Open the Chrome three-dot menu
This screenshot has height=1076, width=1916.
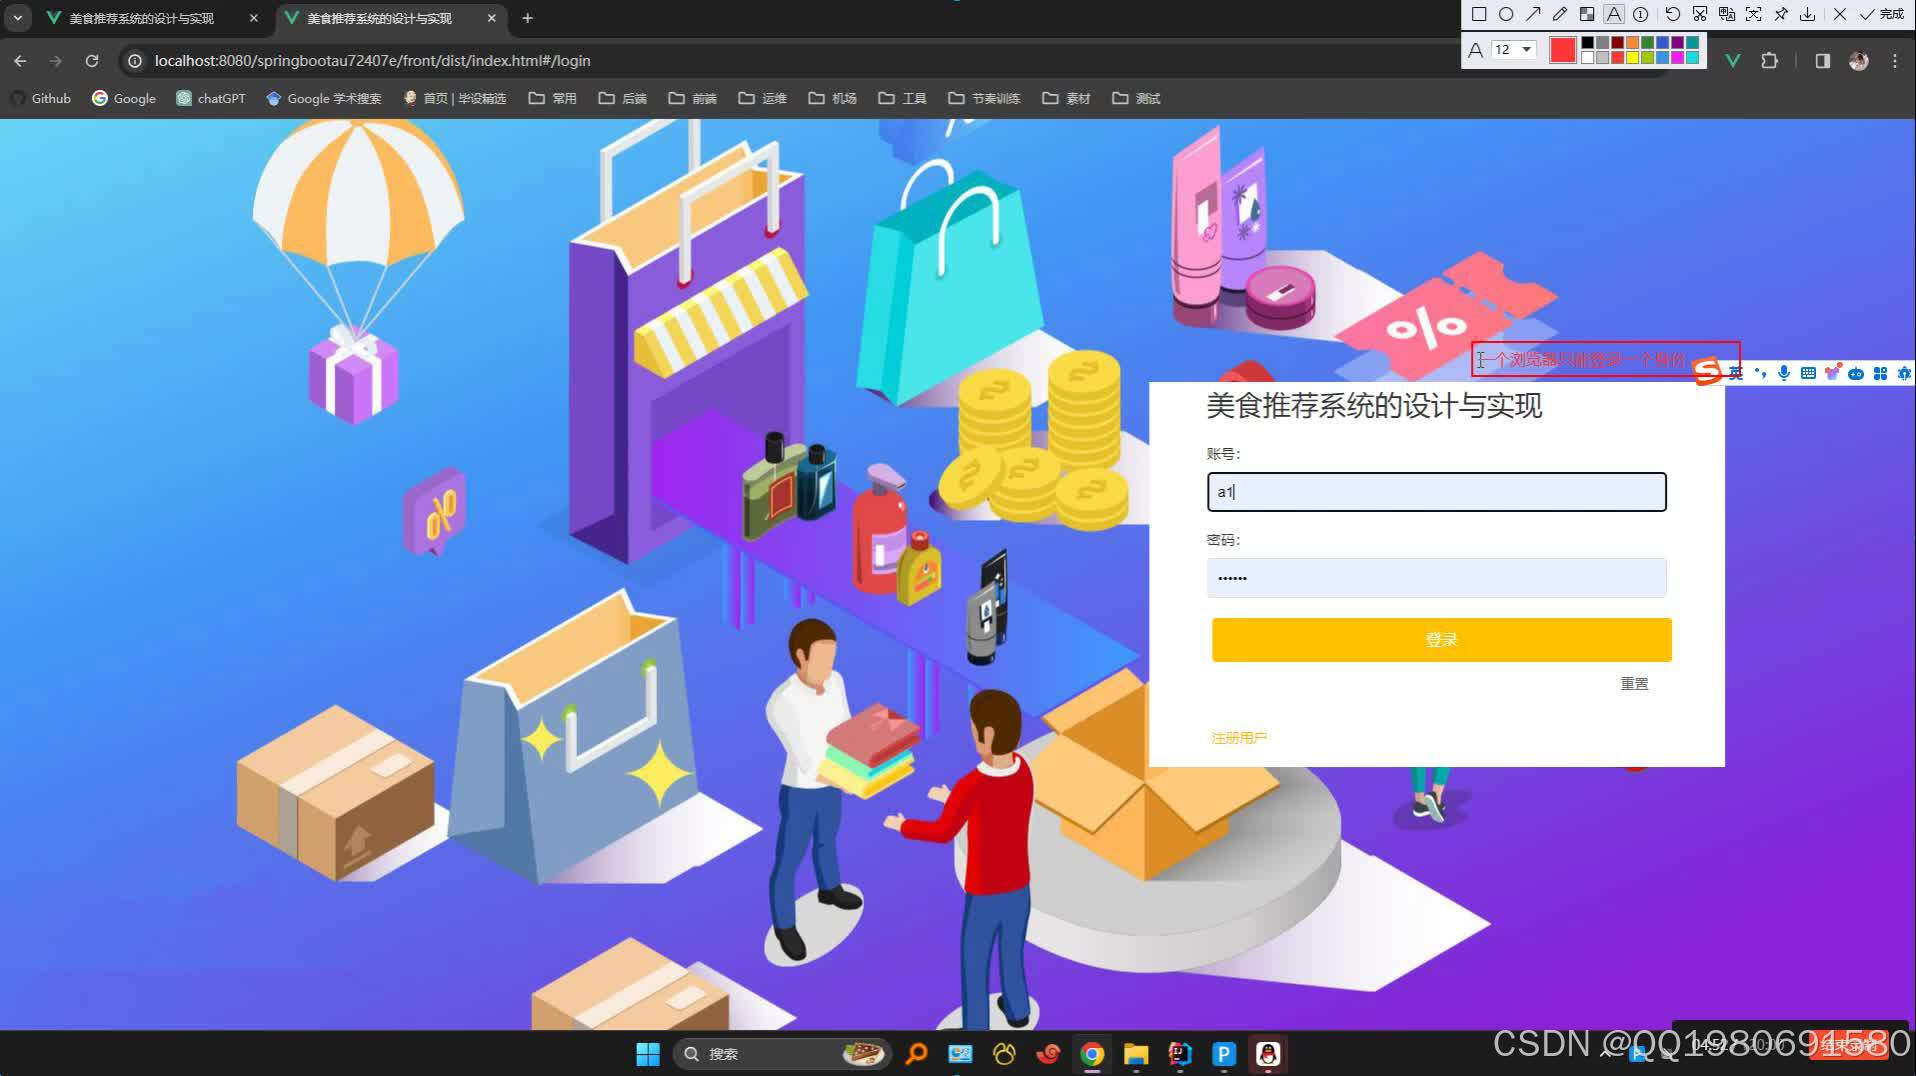[x=1893, y=60]
